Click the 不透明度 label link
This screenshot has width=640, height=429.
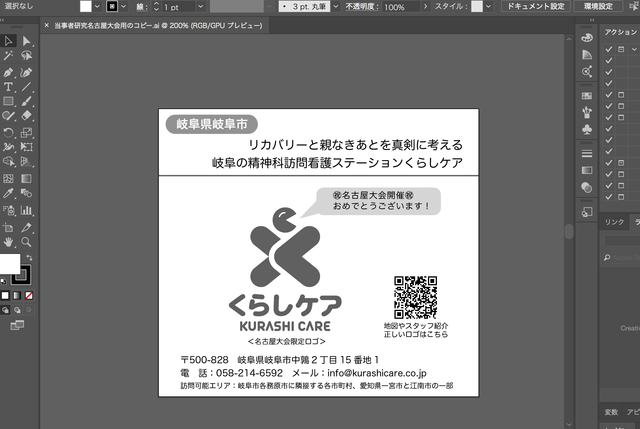[362, 7]
